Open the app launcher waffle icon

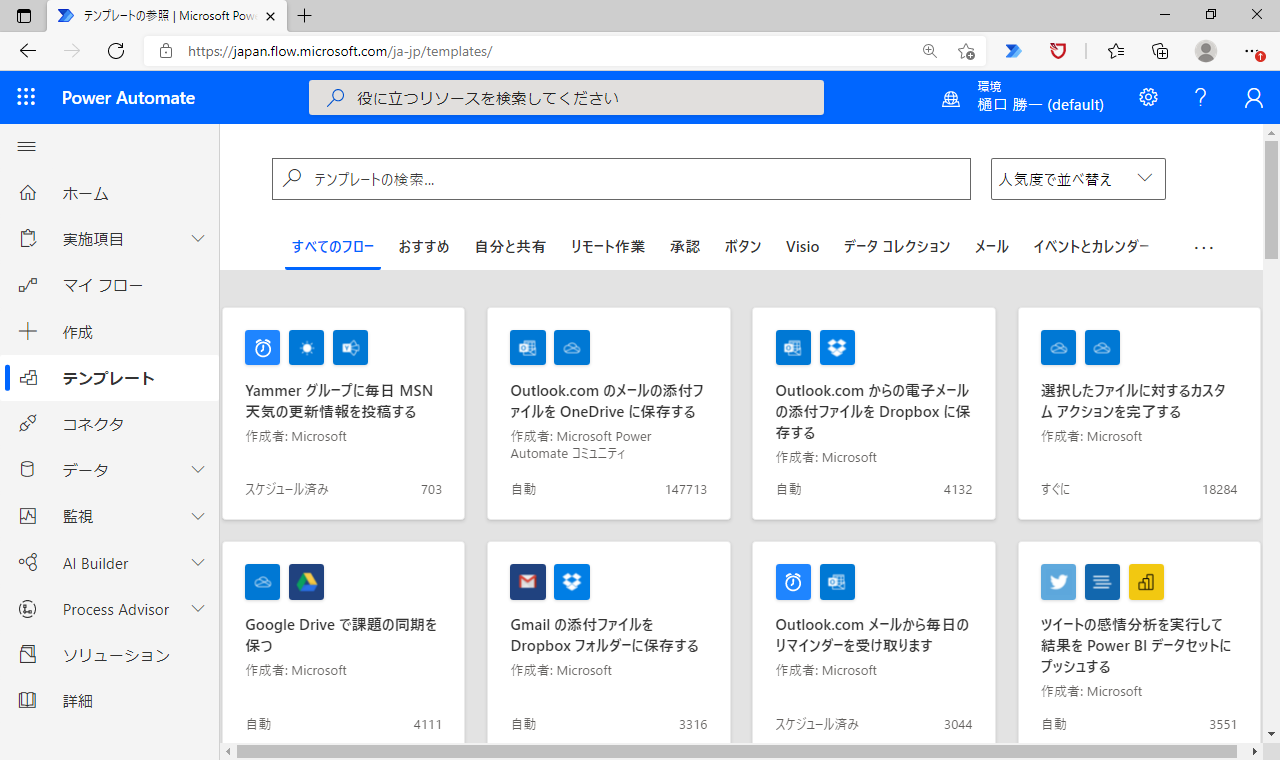(26, 97)
